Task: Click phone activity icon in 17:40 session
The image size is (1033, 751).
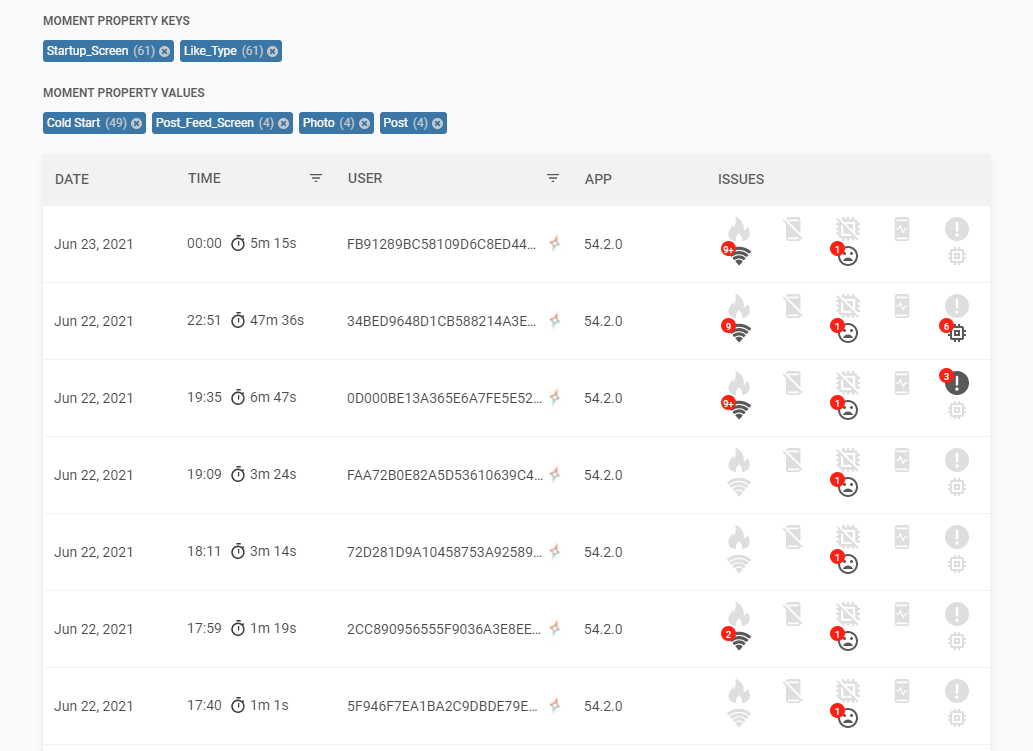Action: coord(902,692)
